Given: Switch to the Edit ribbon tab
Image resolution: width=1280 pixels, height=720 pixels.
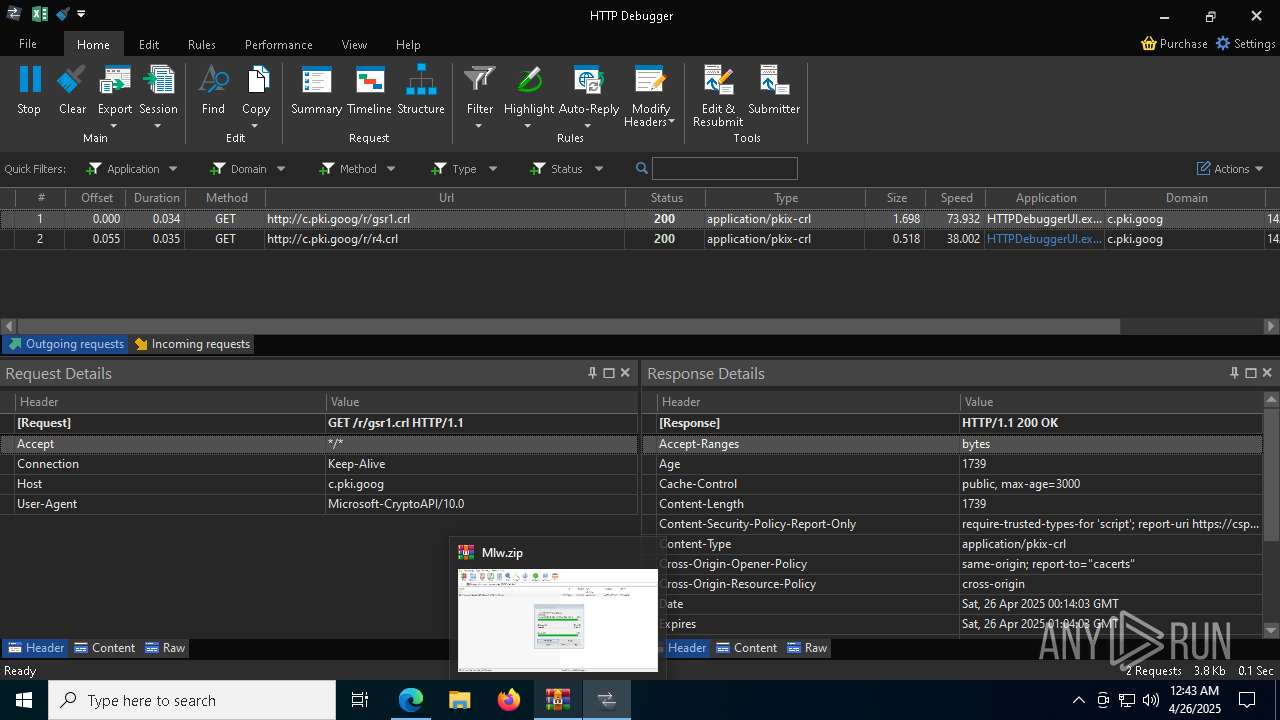Looking at the screenshot, I should [149, 44].
